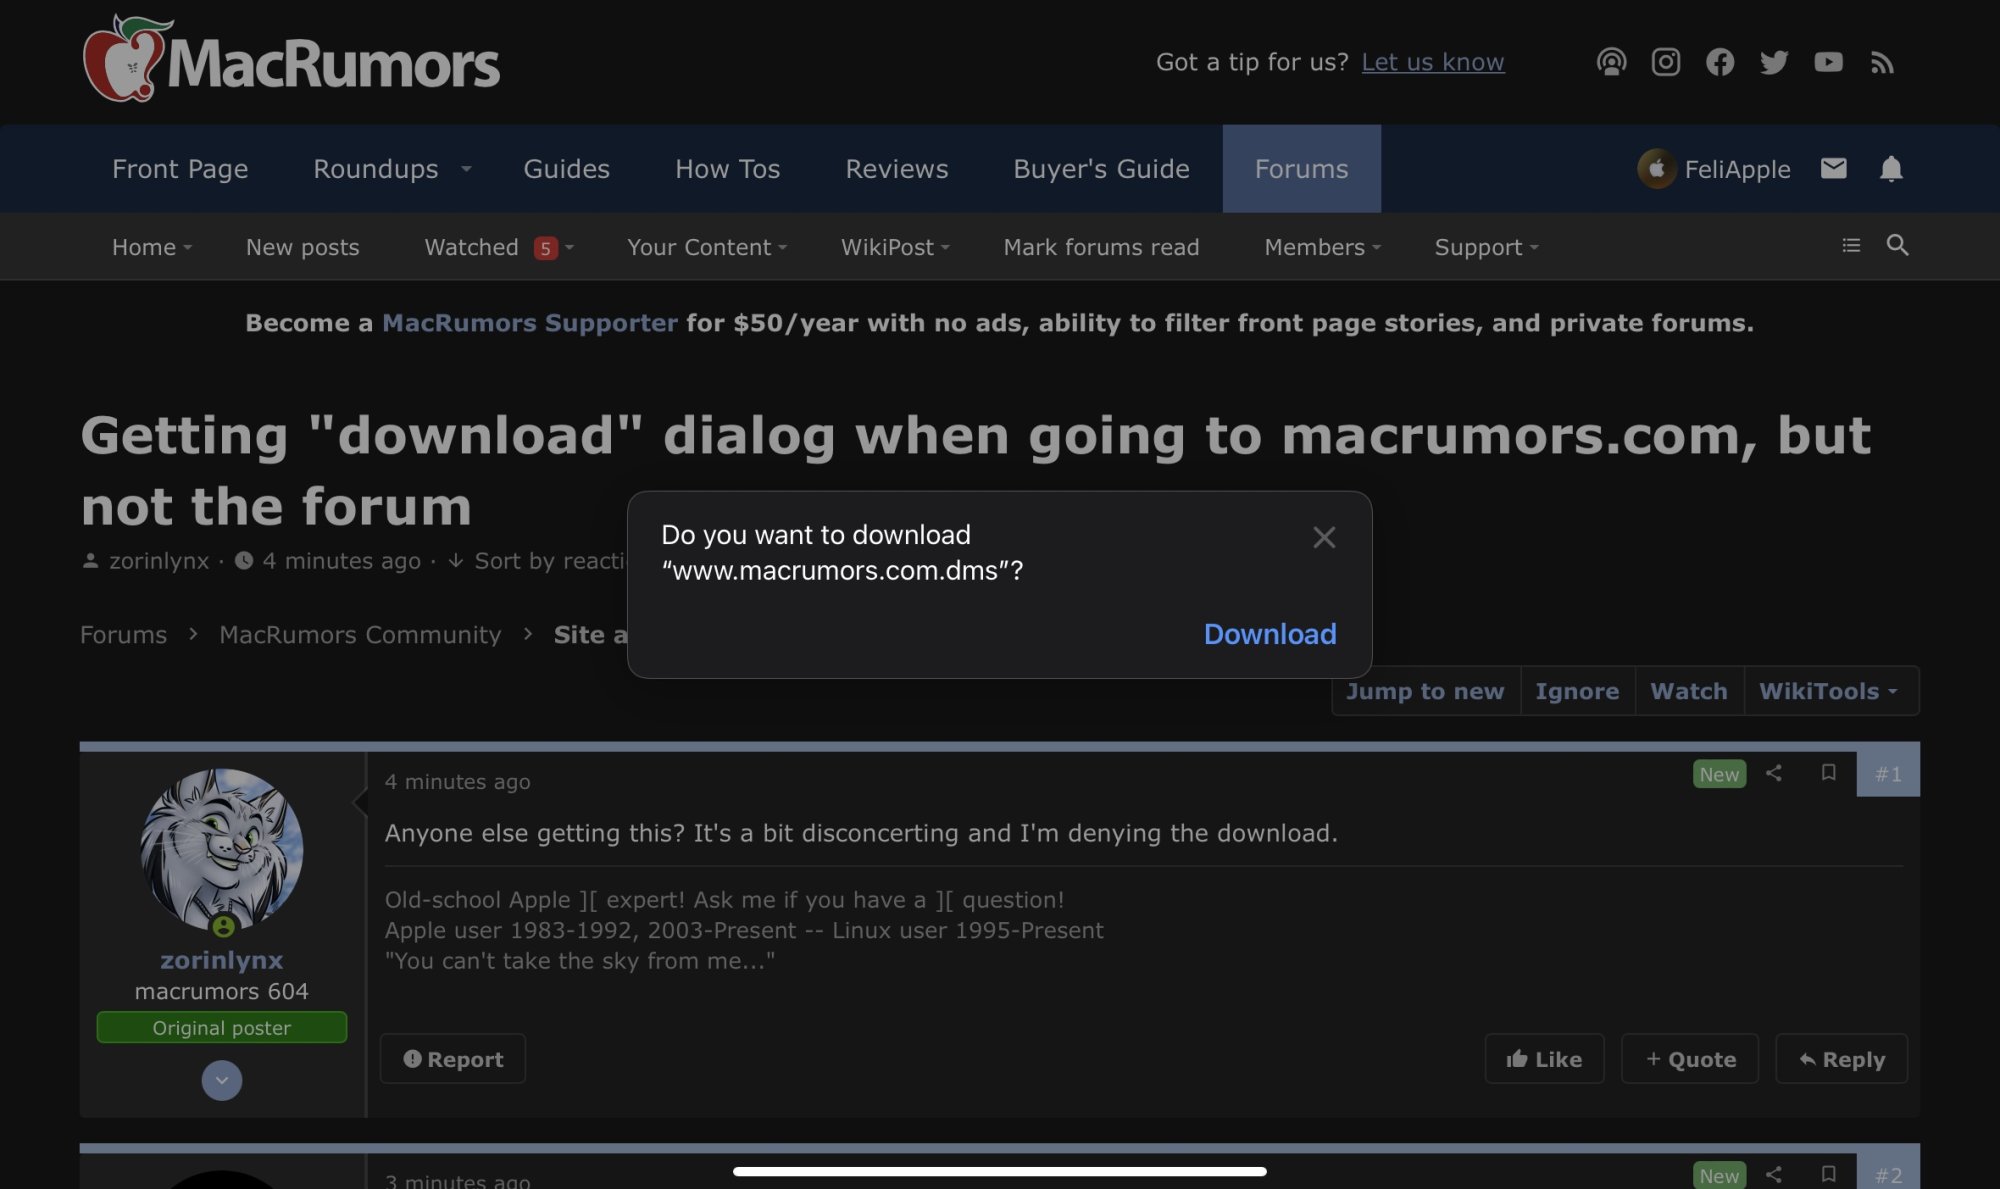
Task: Share post #1 via share icon
Action: click(x=1773, y=773)
